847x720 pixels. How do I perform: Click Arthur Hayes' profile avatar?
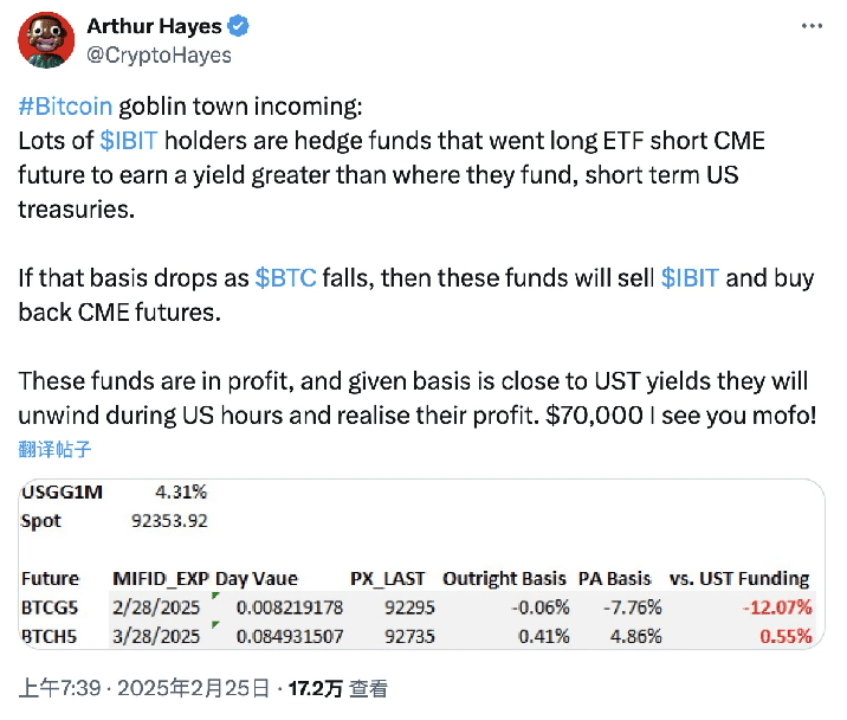[45, 38]
